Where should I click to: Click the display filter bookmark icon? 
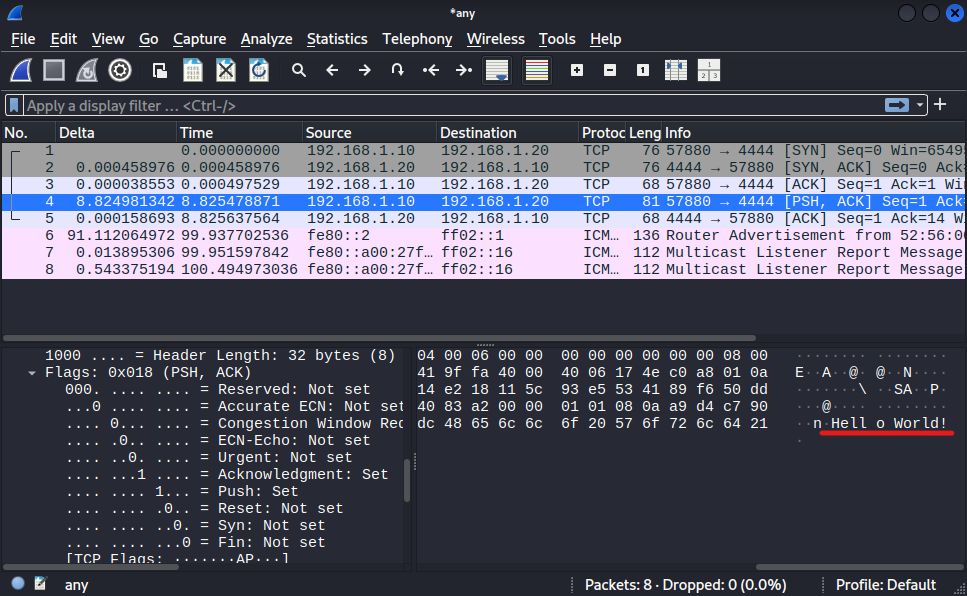[x=14, y=105]
